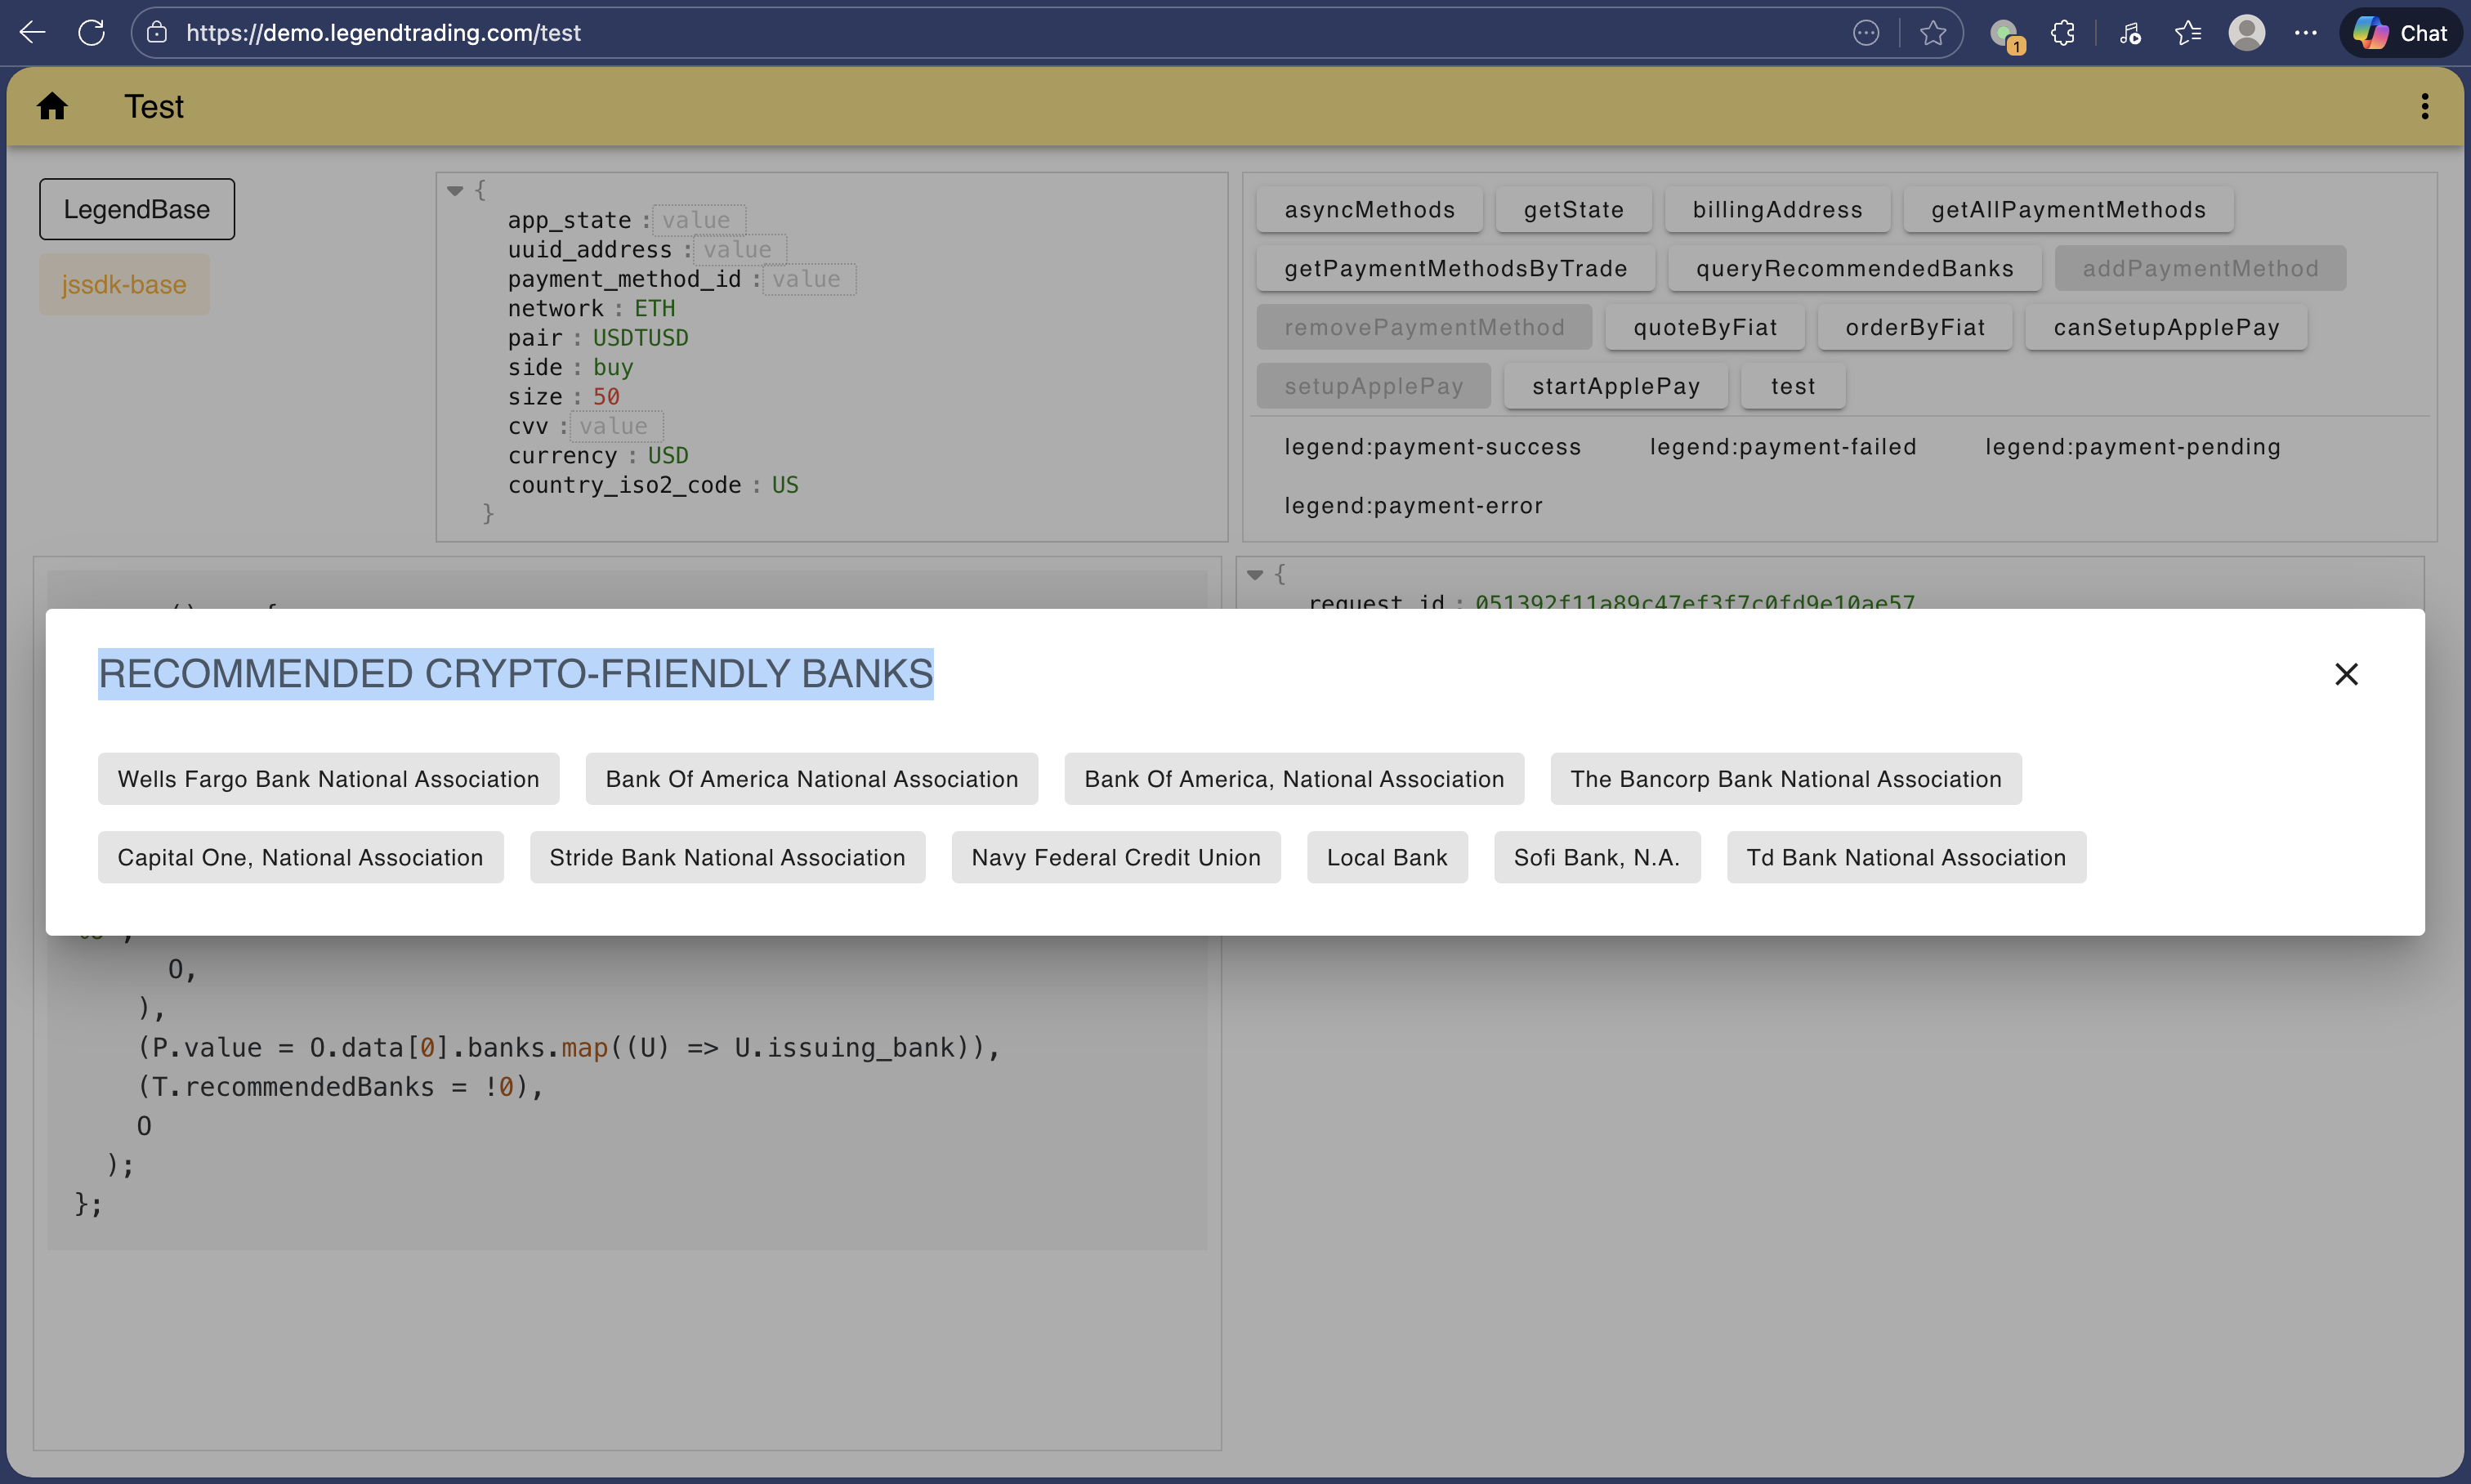Edit the payment_method_id value field
2471x1484 pixels.
pyautogui.click(x=809, y=279)
